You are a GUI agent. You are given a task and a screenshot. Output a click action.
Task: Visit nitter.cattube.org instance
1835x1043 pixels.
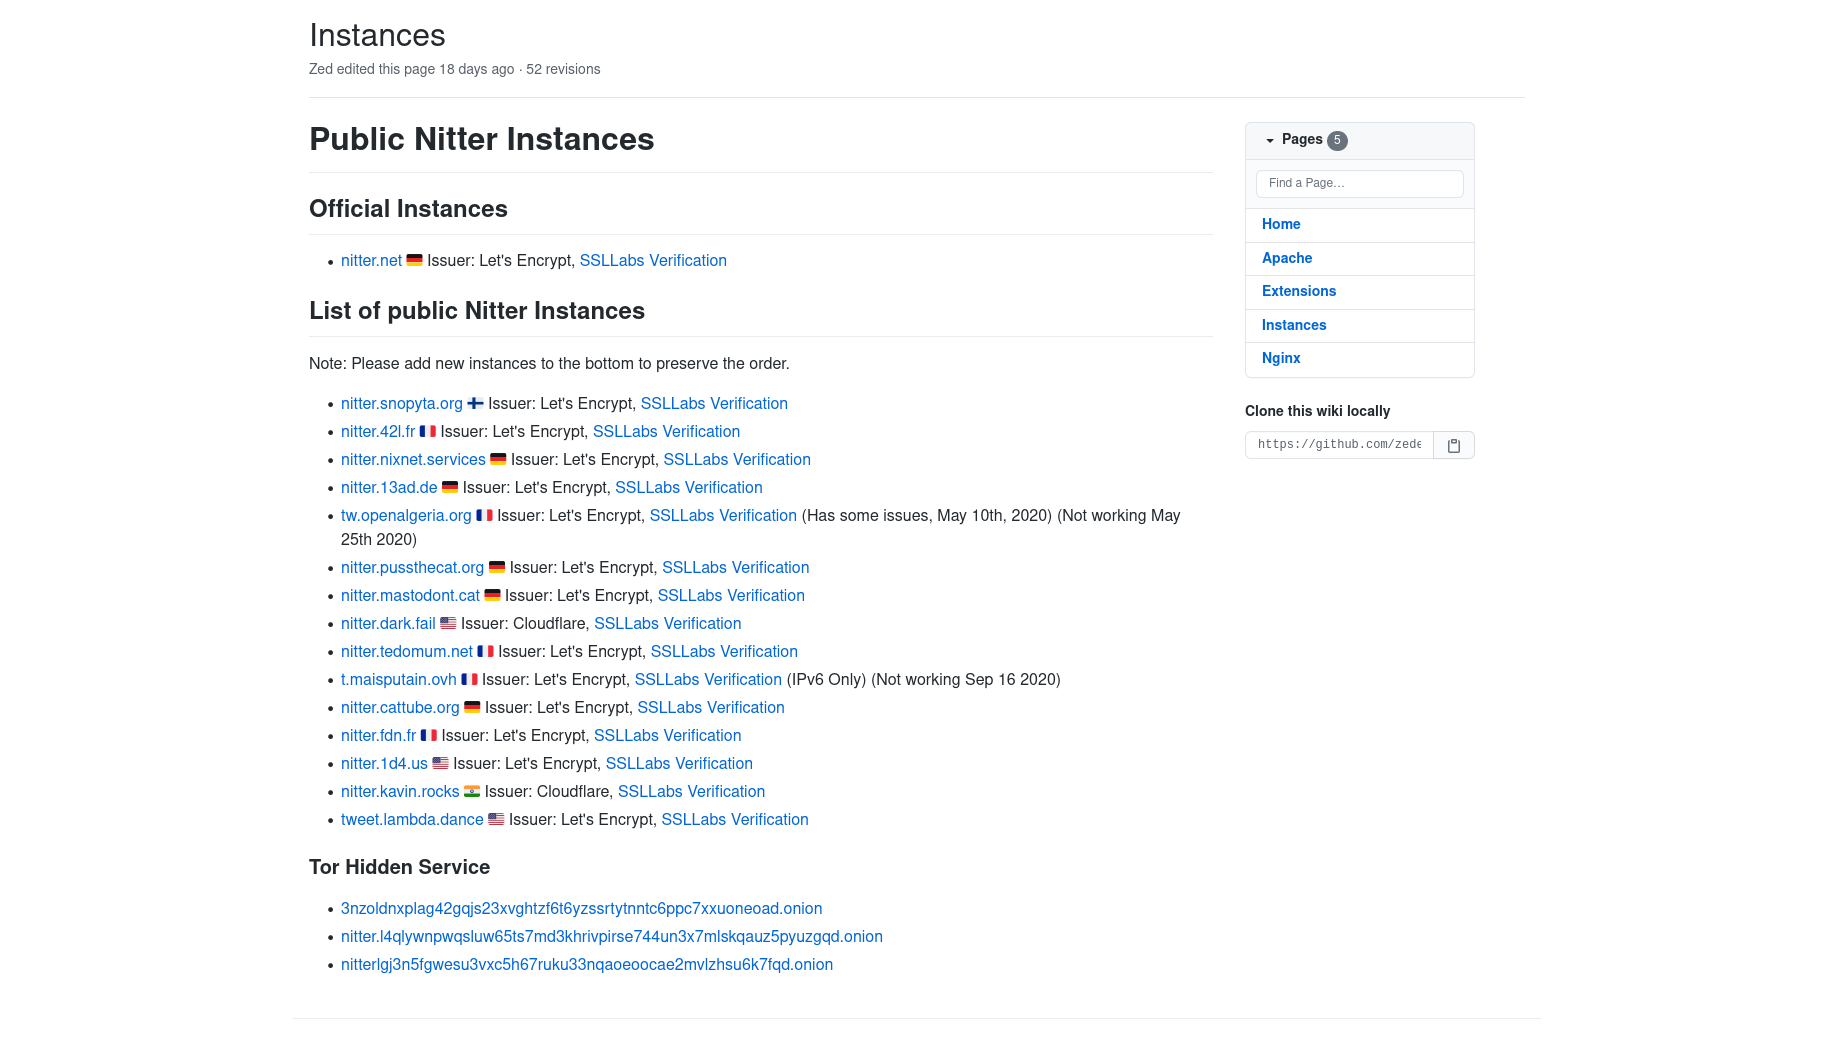(400, 707)
